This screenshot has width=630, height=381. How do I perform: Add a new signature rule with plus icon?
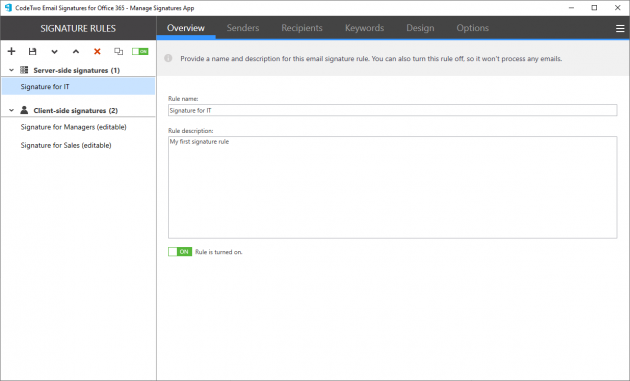click(11, 51)
